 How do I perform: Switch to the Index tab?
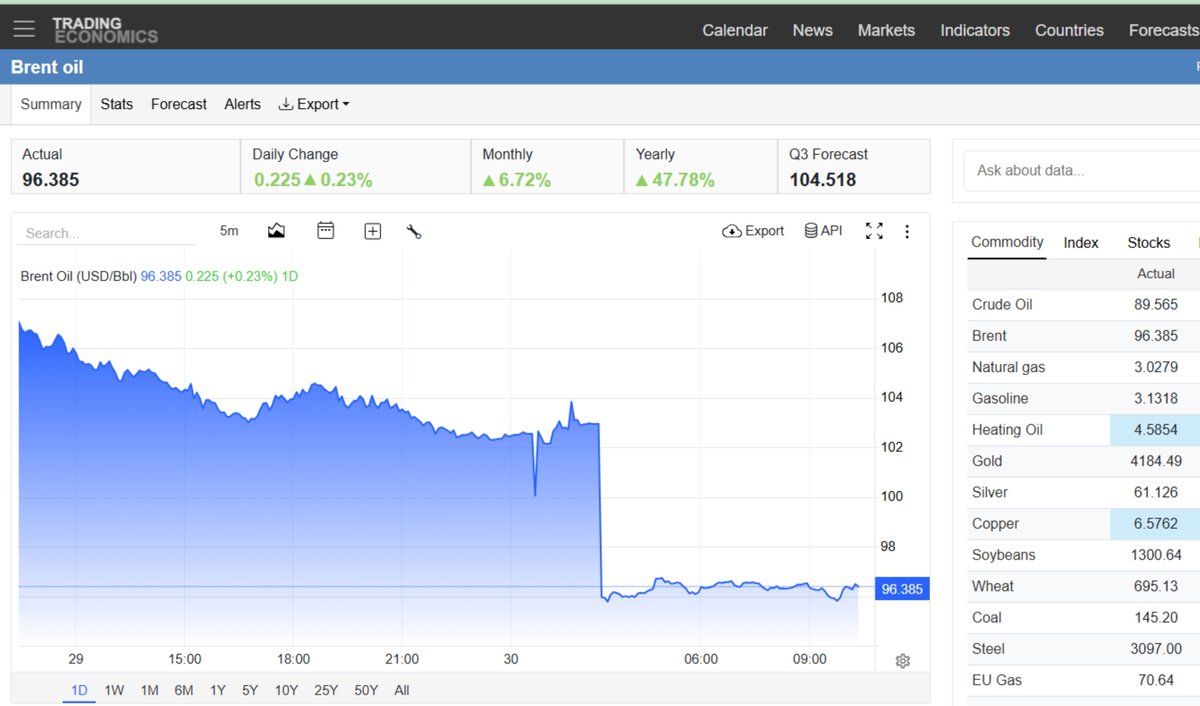pyautogui.click(x=1081, y=243)
